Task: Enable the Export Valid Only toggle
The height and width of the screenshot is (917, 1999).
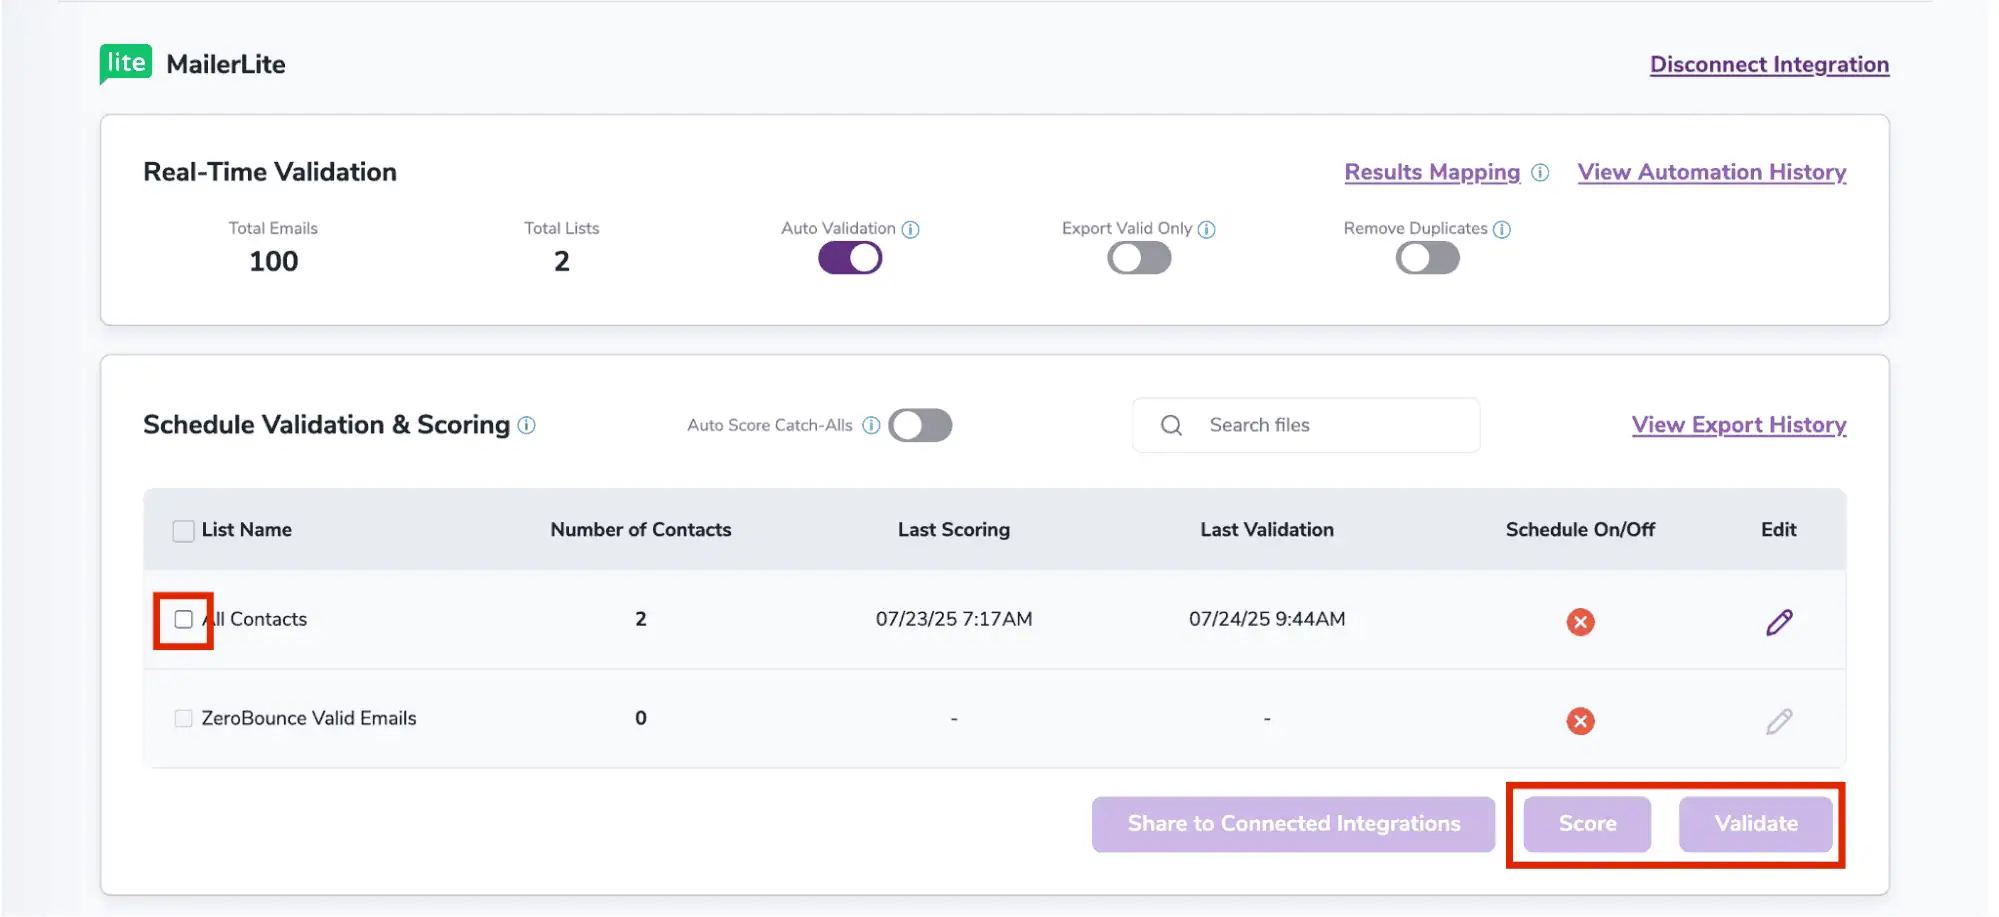Action: click(x=1139, y=259)
